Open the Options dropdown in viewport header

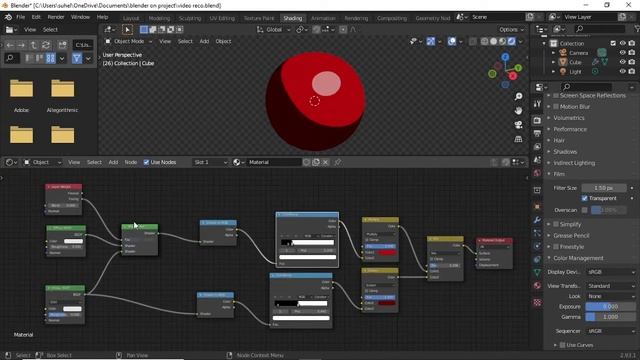tap(511, 29)
